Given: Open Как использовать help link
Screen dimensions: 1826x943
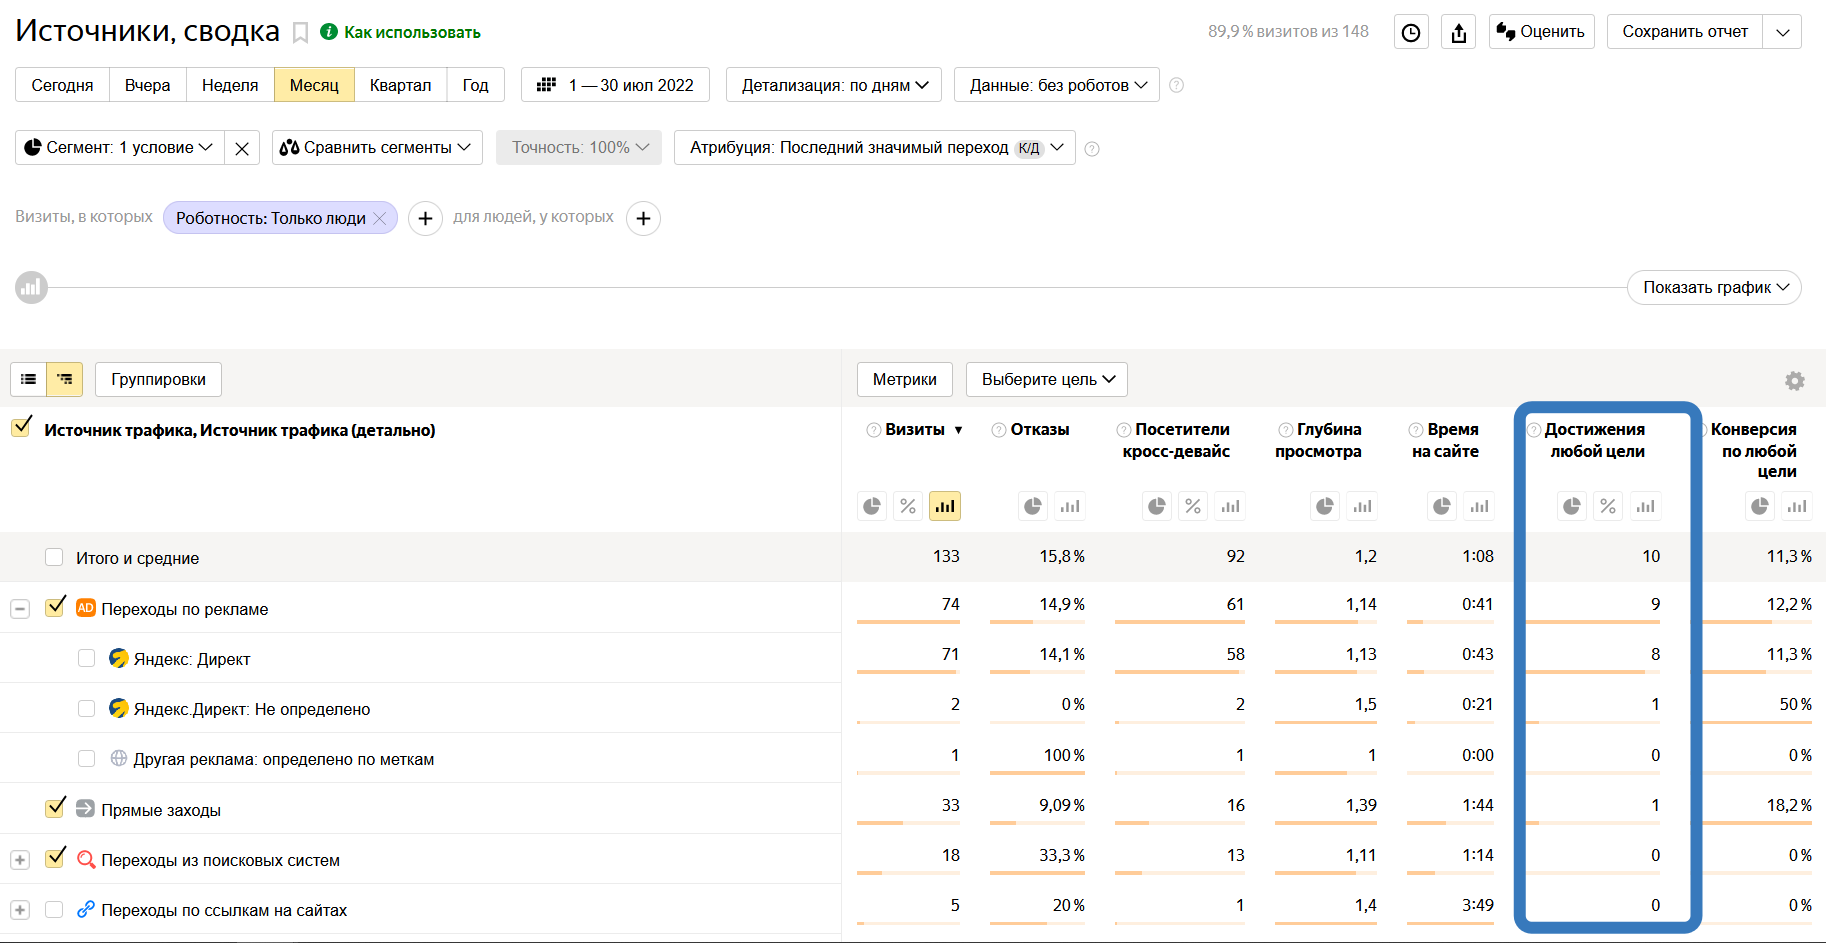Looking at the screenshot, I should click(x=411, y=32).
